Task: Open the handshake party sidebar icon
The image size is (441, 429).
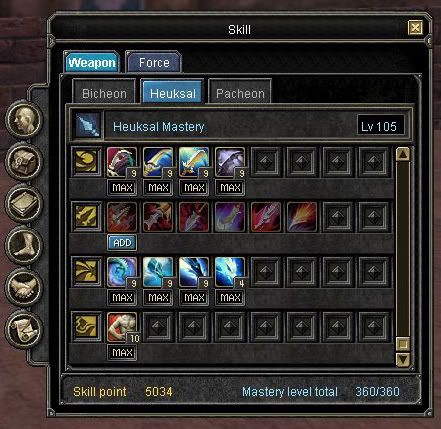Action: [x=24, y=287]
